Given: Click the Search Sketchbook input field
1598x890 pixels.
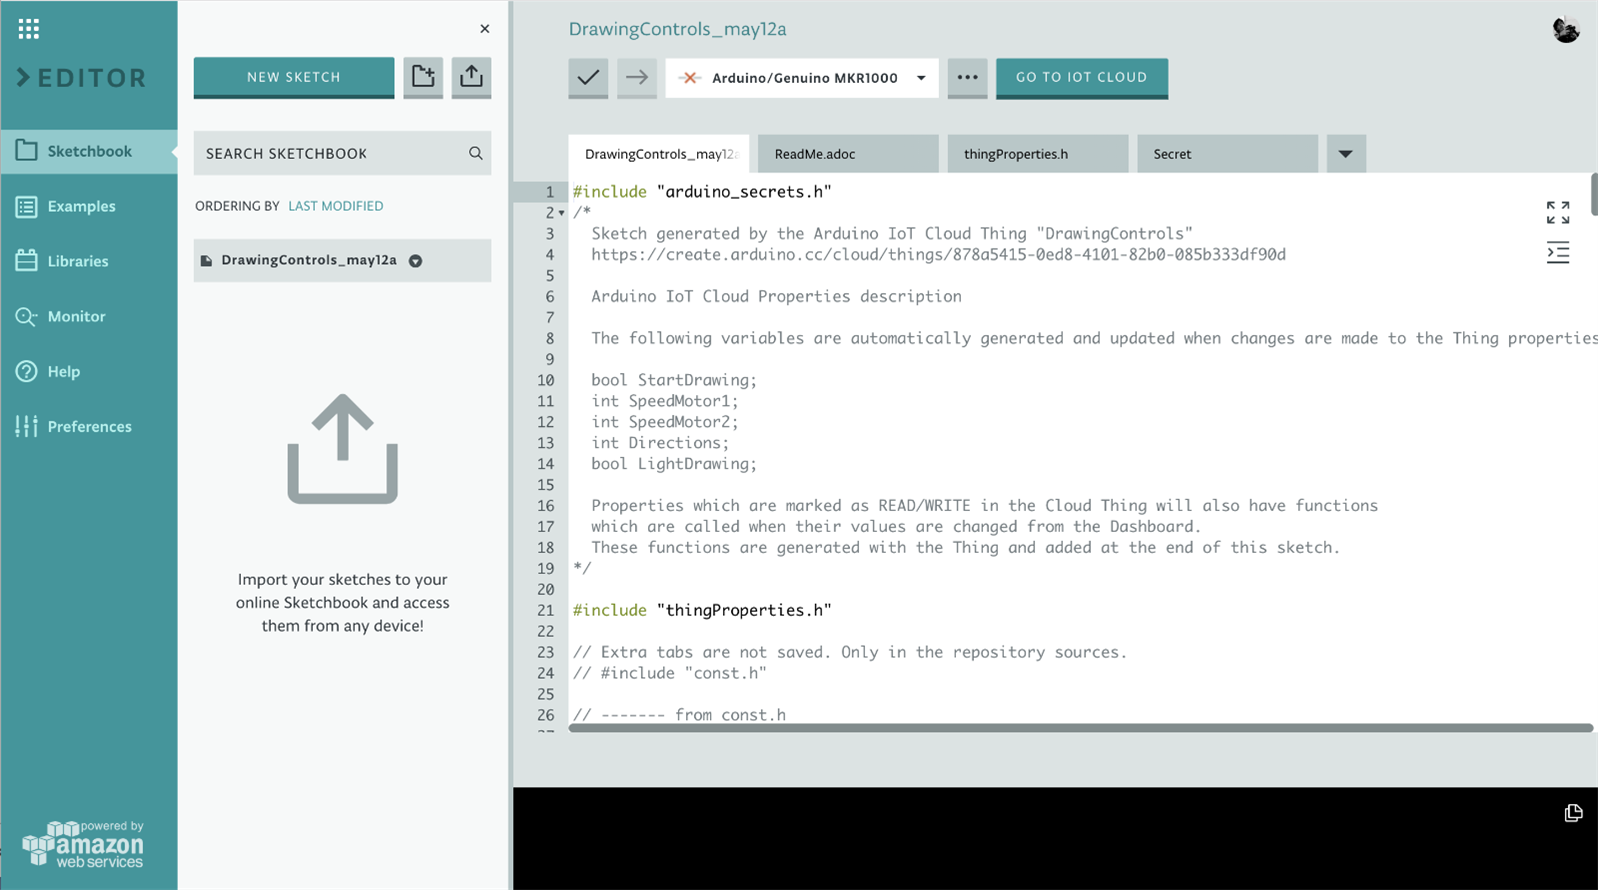Looking at the screenshot, I should 330,153.
